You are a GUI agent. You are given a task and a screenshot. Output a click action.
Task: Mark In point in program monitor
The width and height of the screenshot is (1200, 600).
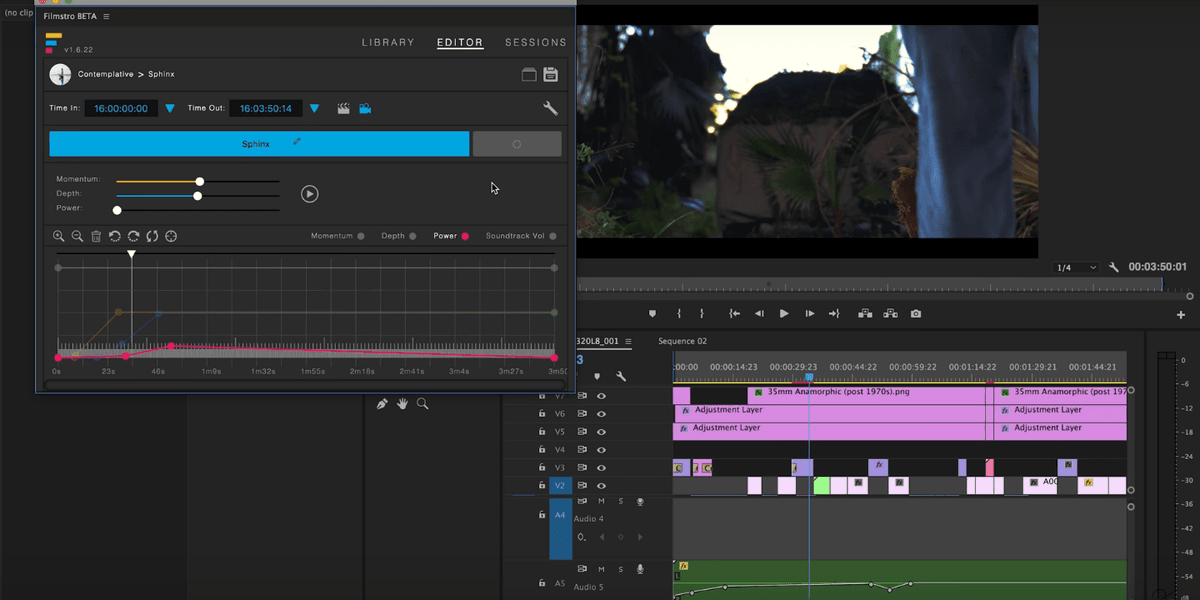[x=679, y=313]
